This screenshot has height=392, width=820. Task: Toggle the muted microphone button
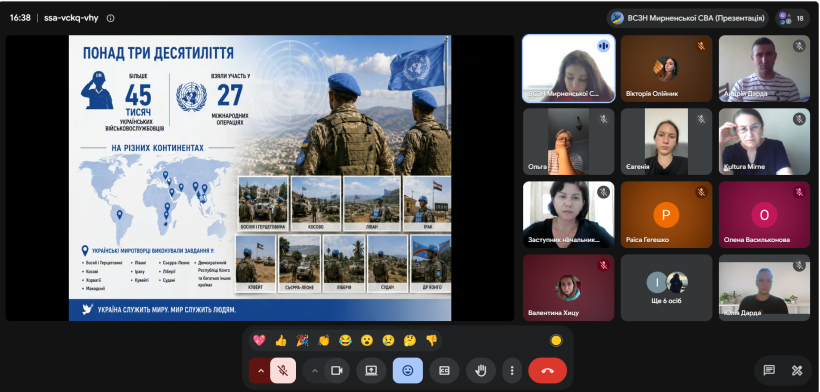pos(283,371)
